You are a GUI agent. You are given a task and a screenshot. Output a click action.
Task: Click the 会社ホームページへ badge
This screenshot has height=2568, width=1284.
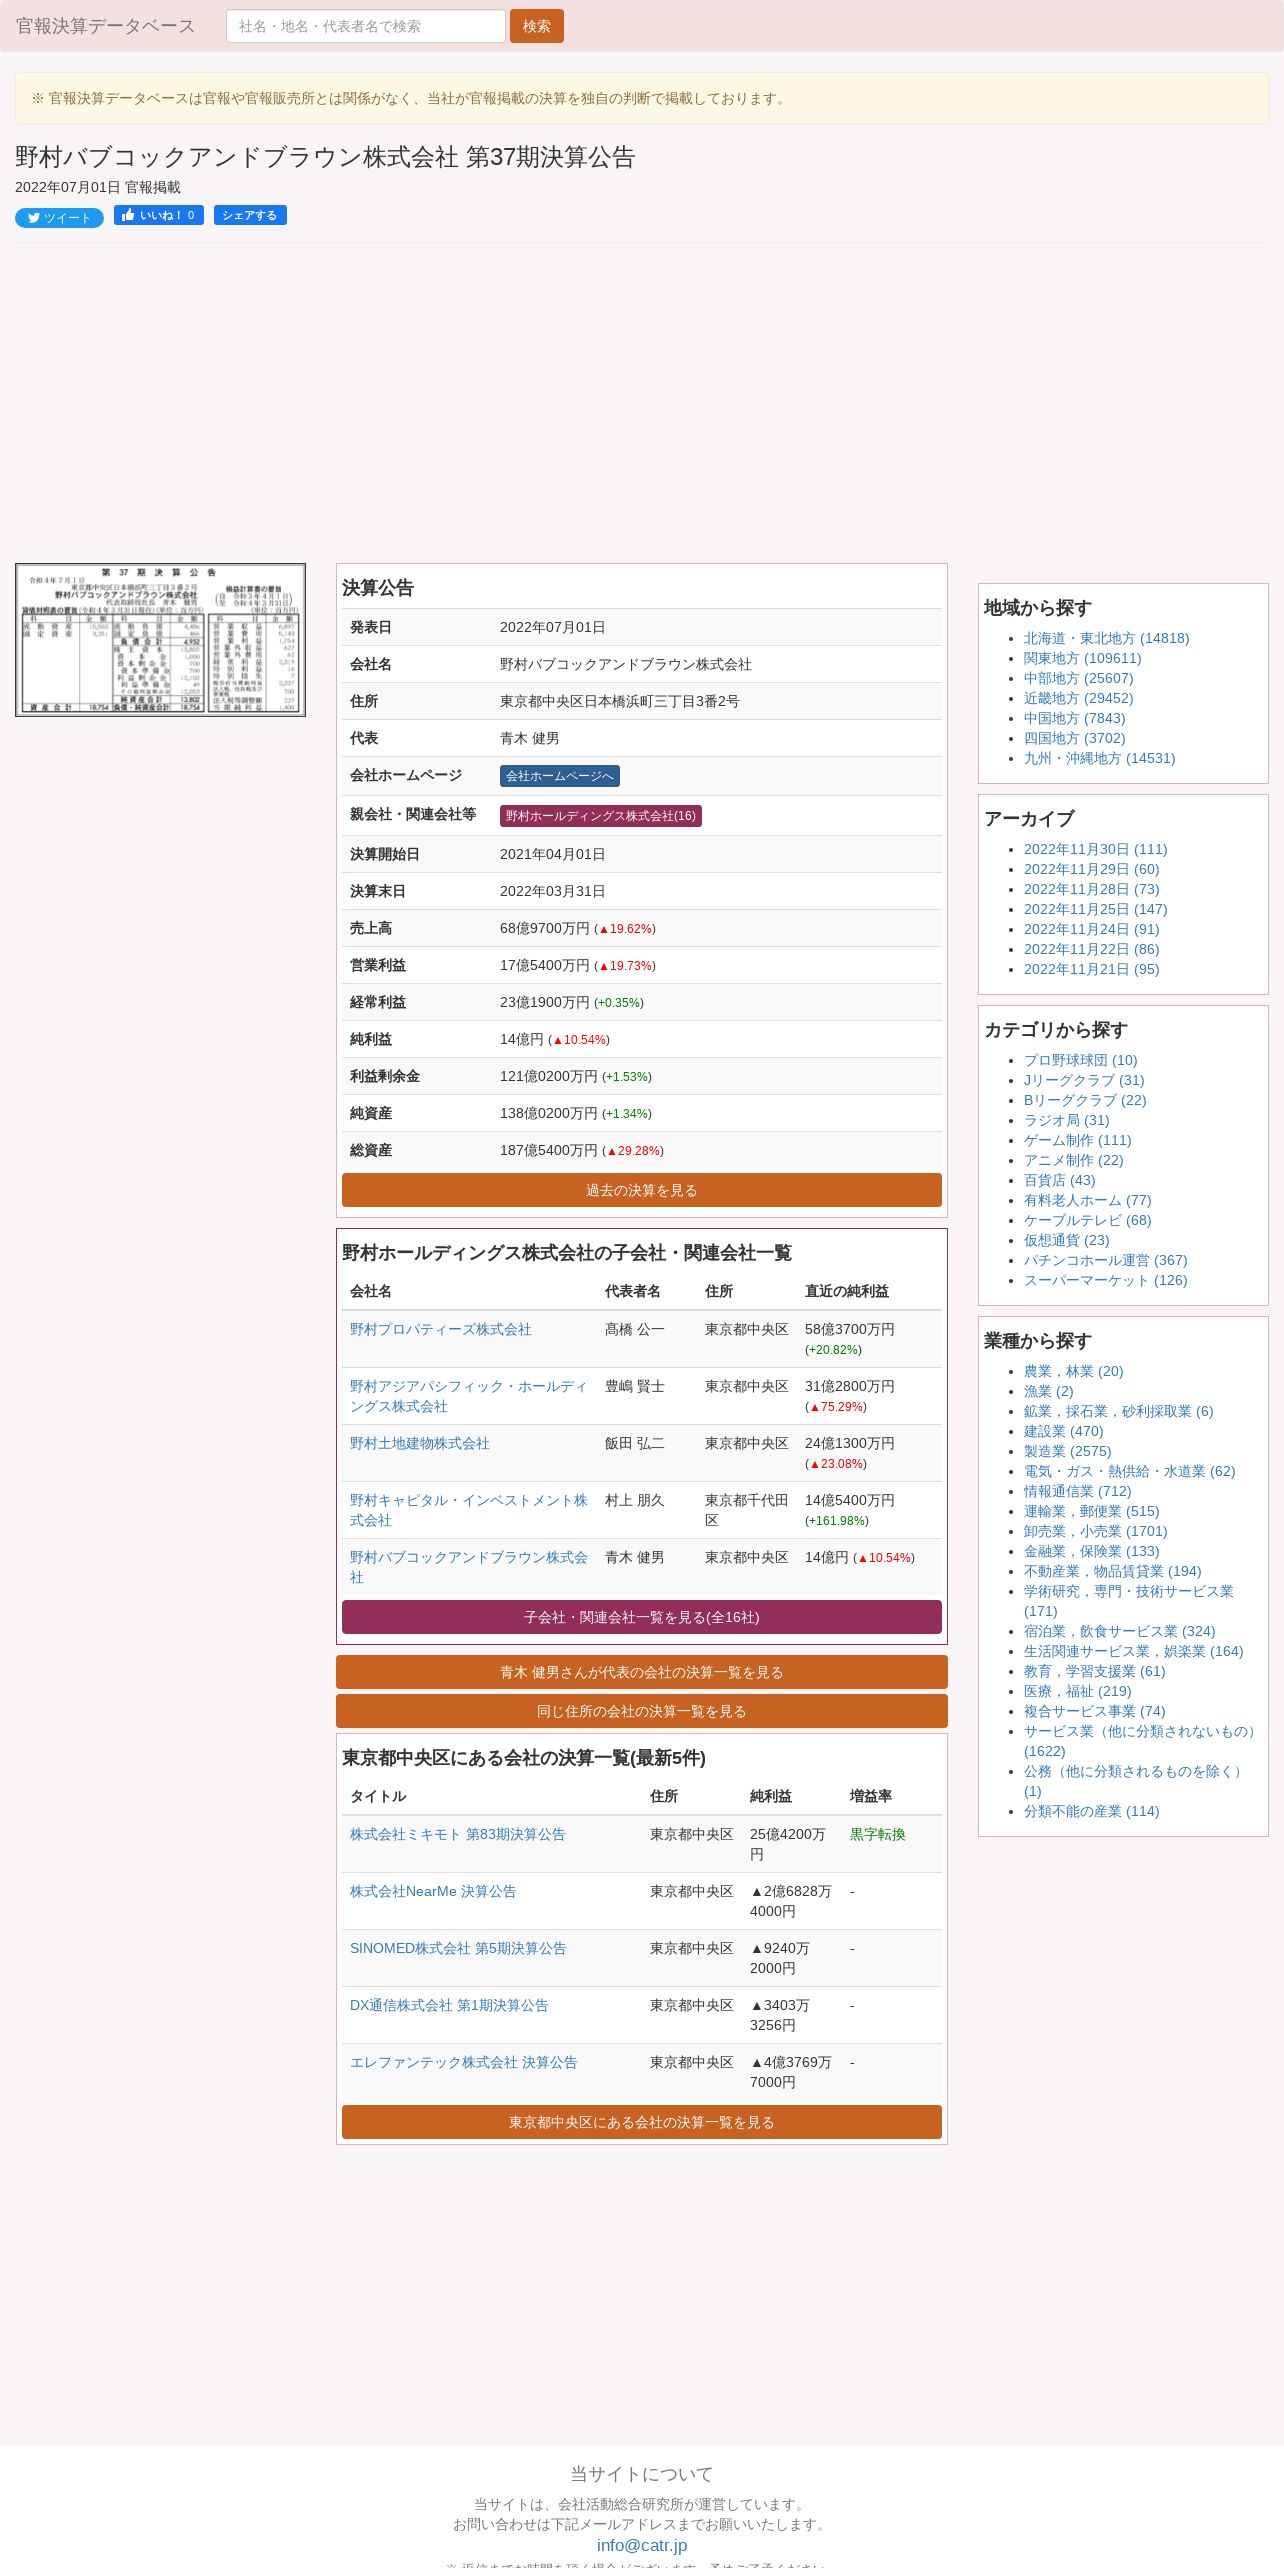560,776
